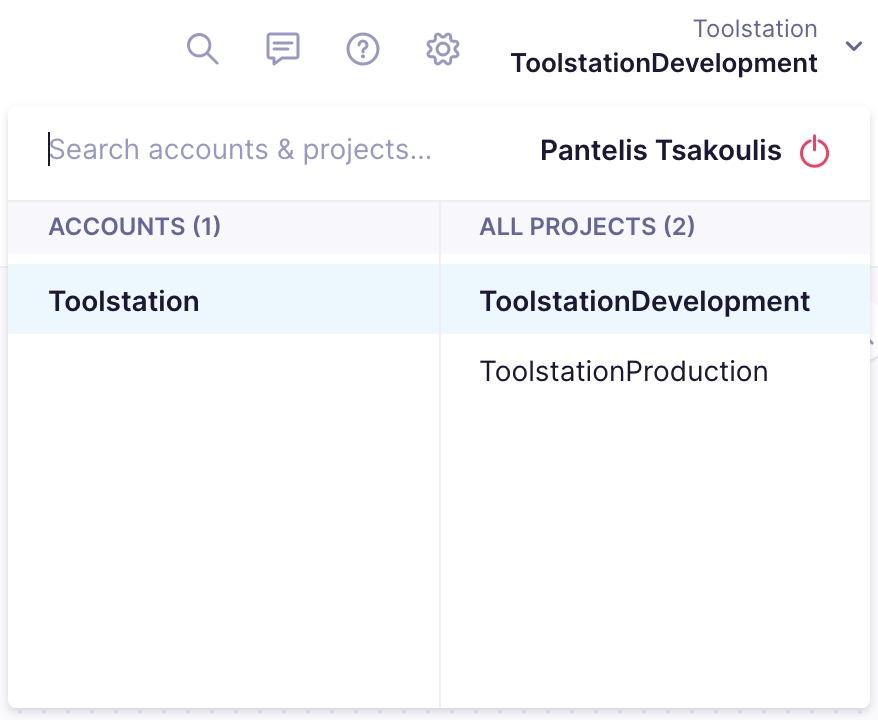Open settings with the gear icon
The height and width of the screenshot is (720, 878).
point(442,48)
